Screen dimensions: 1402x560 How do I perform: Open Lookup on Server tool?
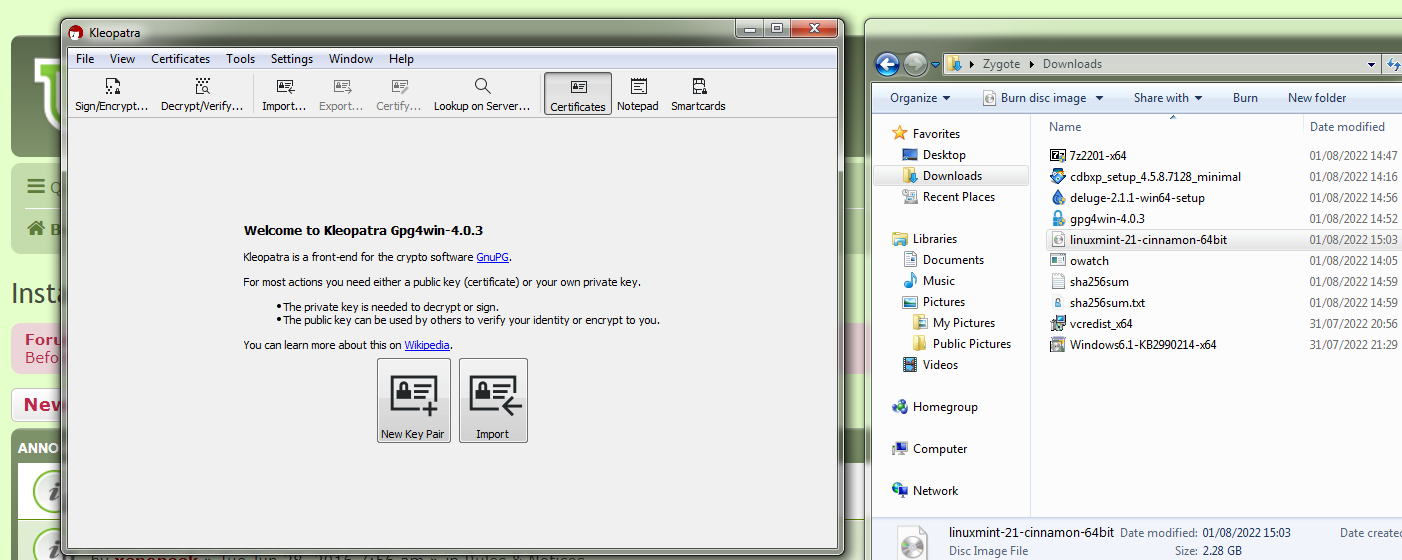(482, 94)
